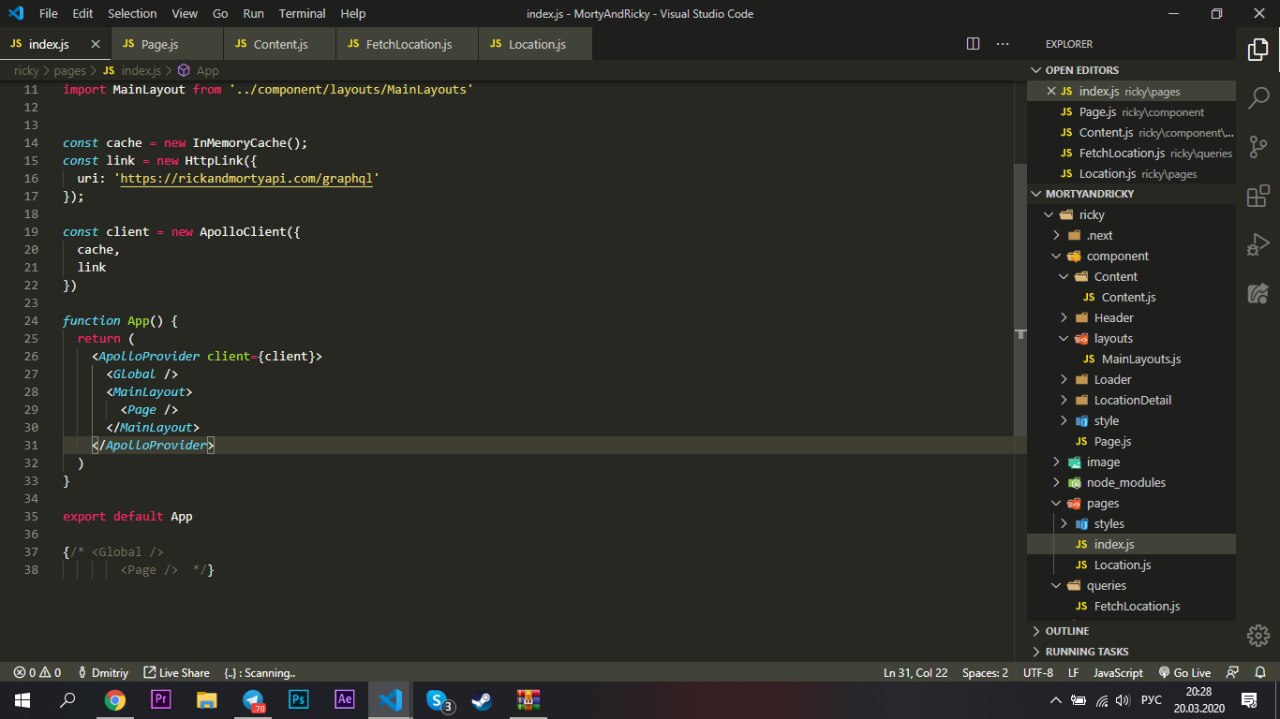Screen dimensions: 1280x719
Task: Expand the .next folder
Action: [x=1131, y=235]
